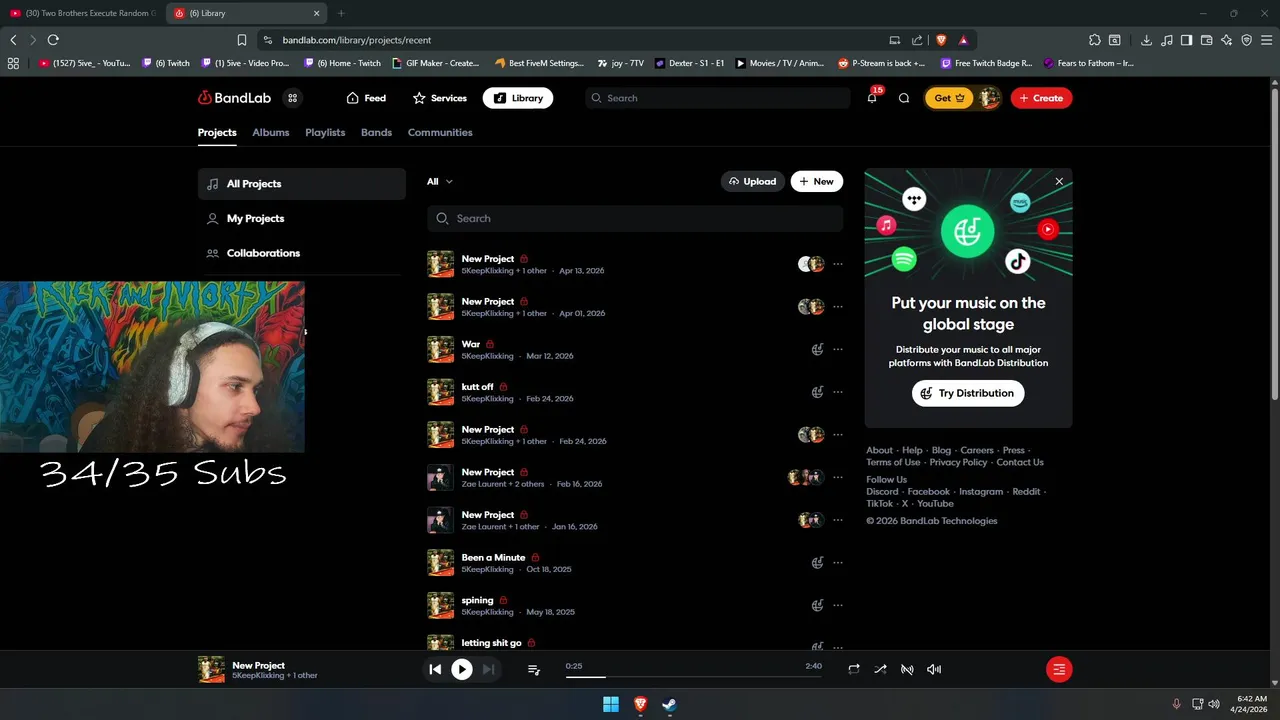Open the play queue icon
The height and width of the screenshot is (720, 1280).
tap(534, 669)
